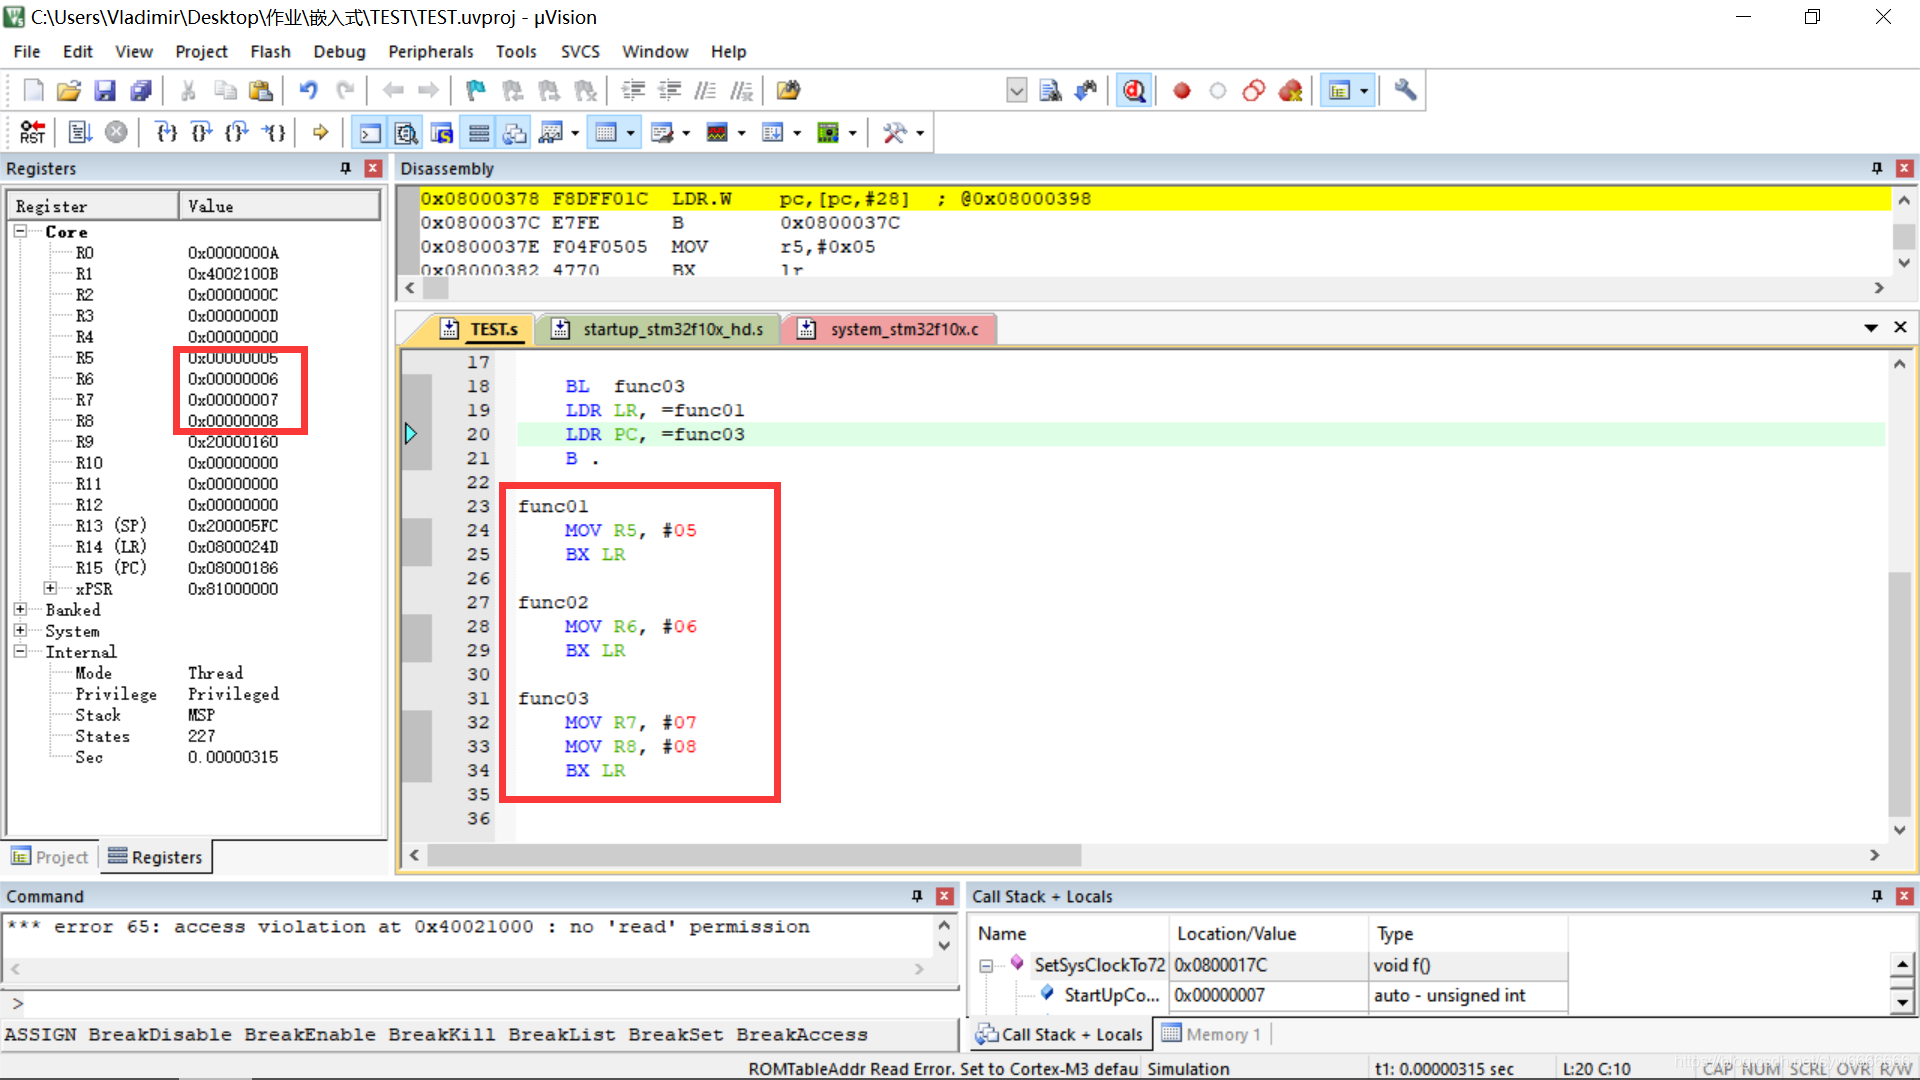1920x1080 pixels.
Task: Collapse the Core register group
Action: click(20, 231)
